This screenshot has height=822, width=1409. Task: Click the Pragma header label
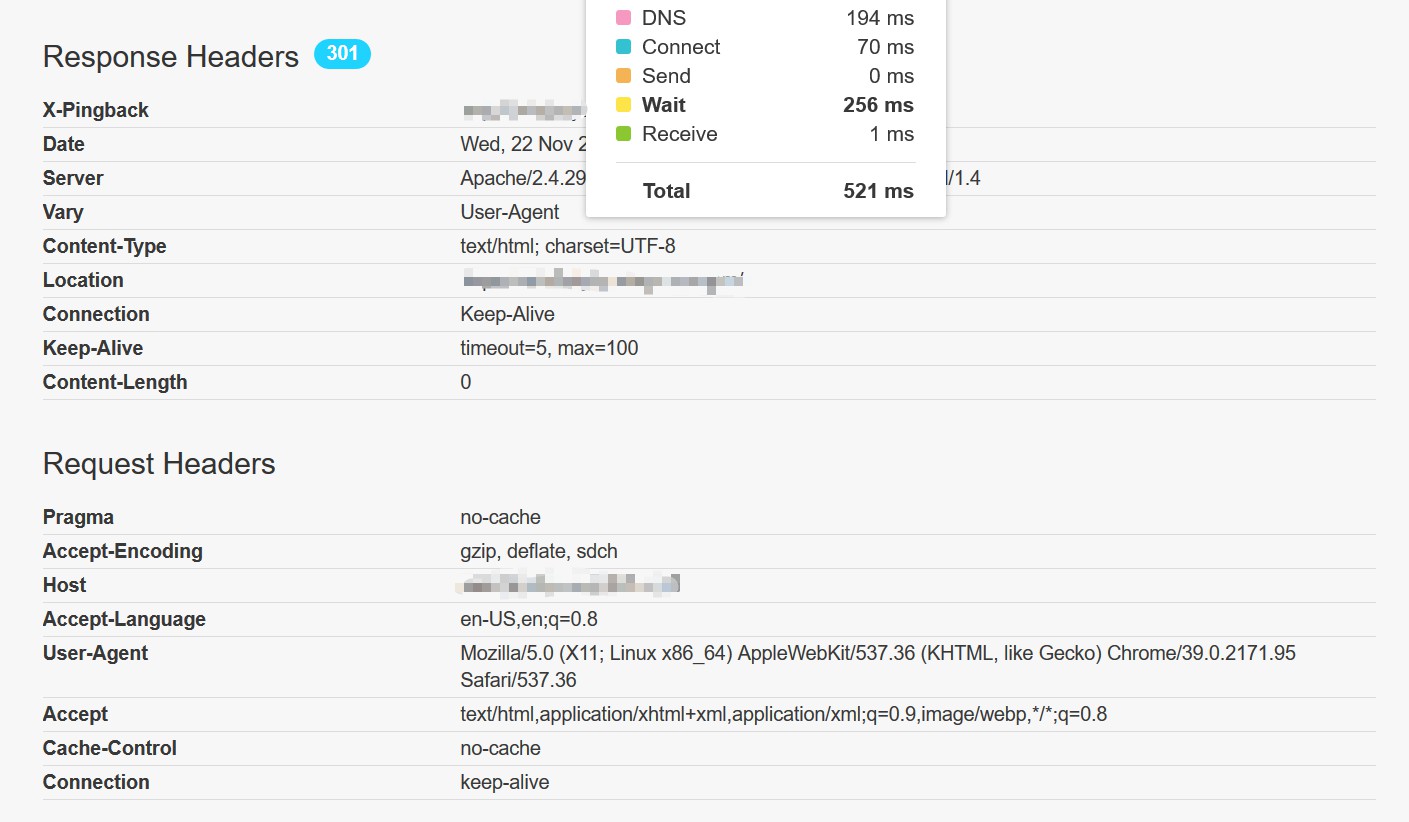(78, 517)
